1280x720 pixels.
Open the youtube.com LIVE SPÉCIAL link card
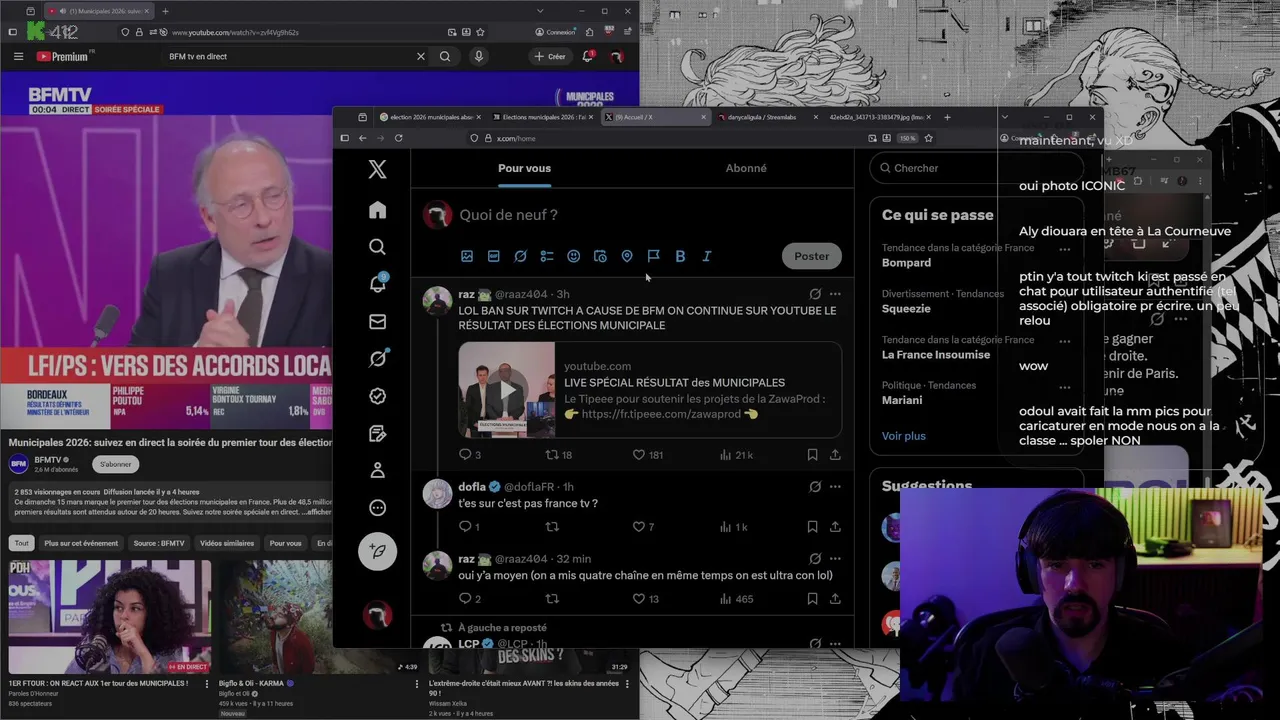coord(650,390)
